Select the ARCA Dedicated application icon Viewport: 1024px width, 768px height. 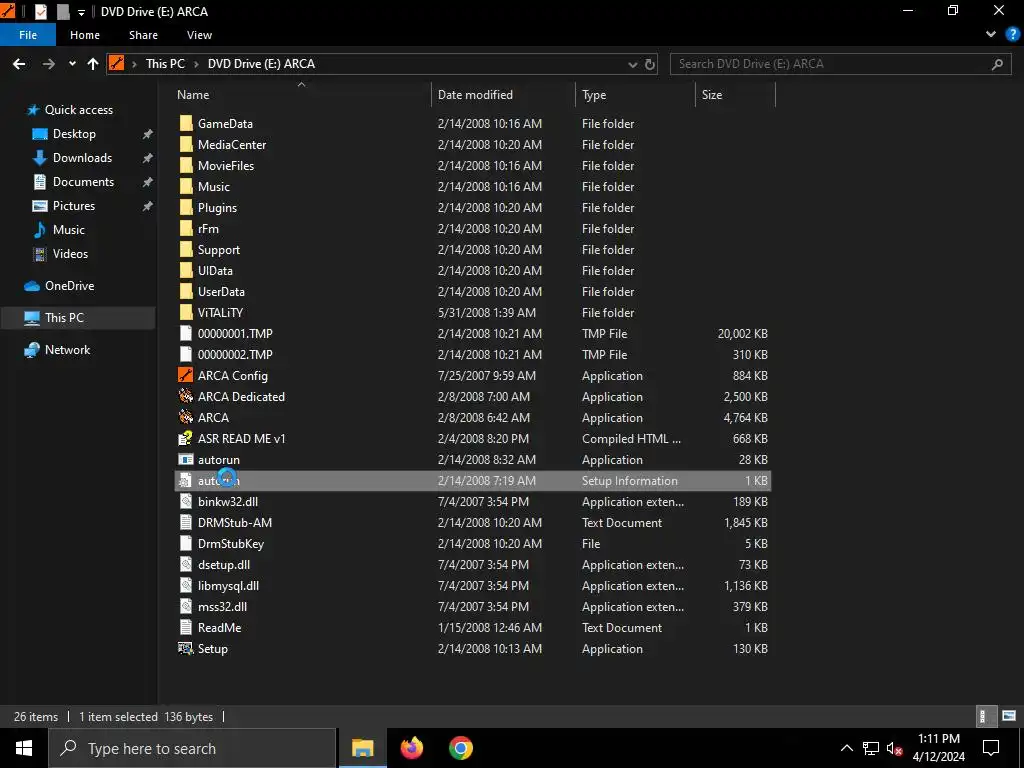185,396
